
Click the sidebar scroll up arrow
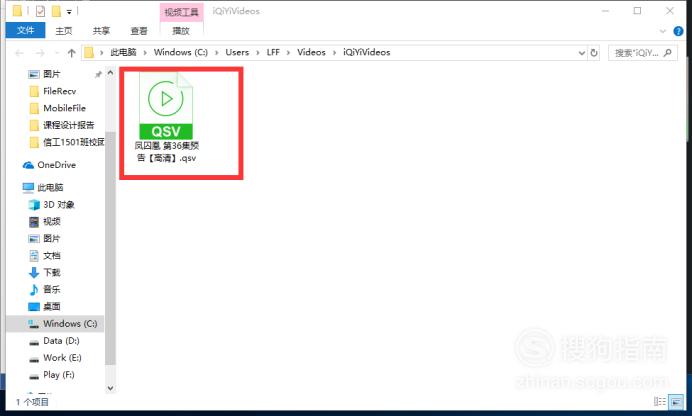[110, 72]
